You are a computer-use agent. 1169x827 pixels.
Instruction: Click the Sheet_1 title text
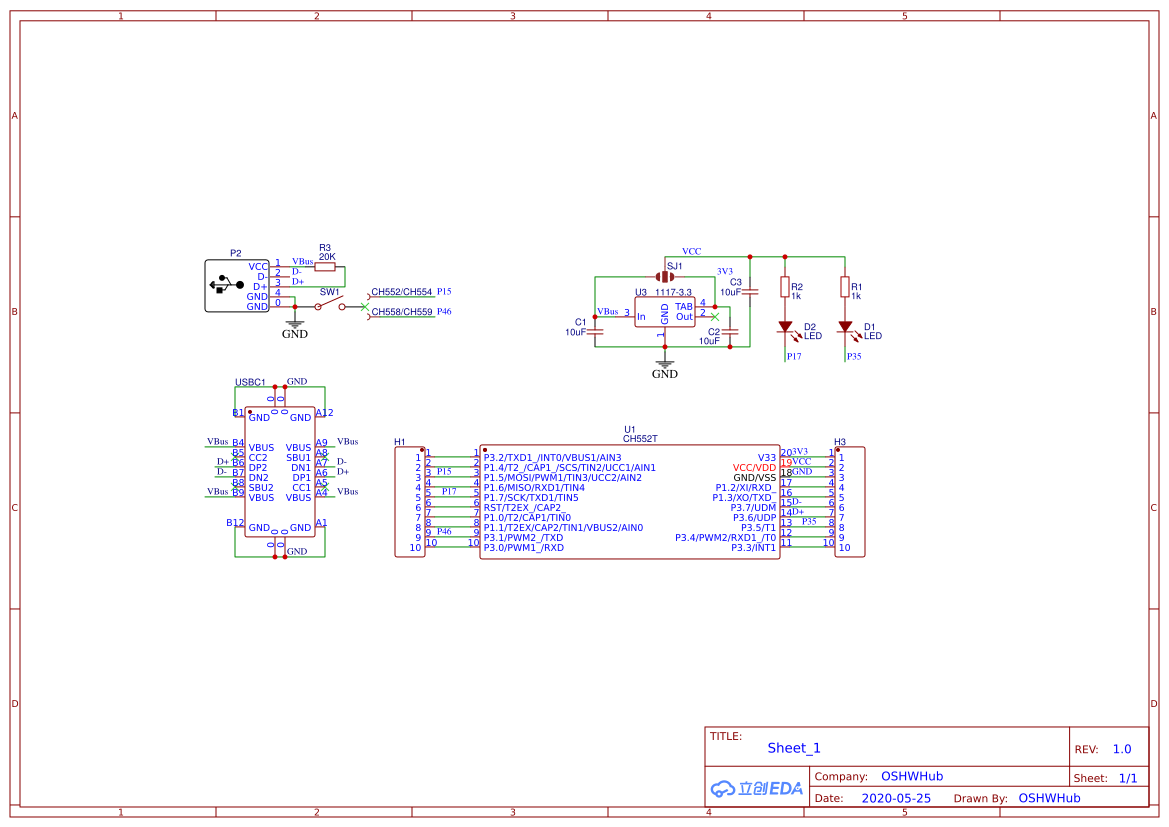[791, 747]
